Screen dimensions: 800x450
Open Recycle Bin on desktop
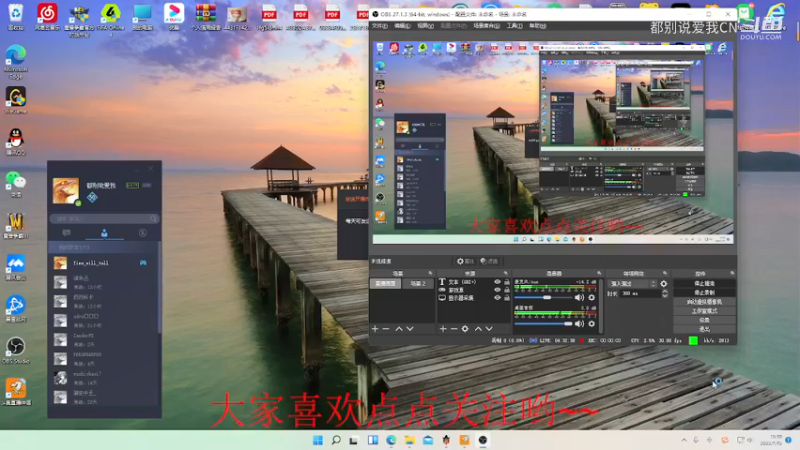(16, 16)
